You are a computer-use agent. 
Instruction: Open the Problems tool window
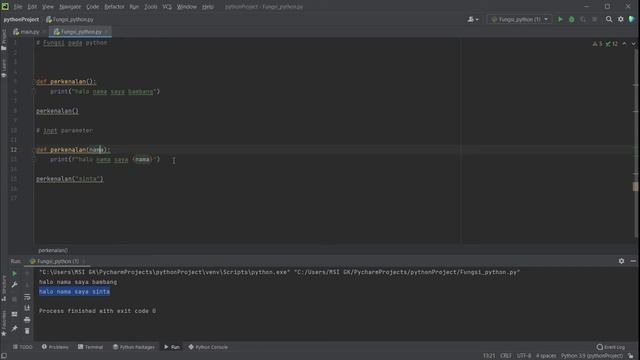(55, 347)
